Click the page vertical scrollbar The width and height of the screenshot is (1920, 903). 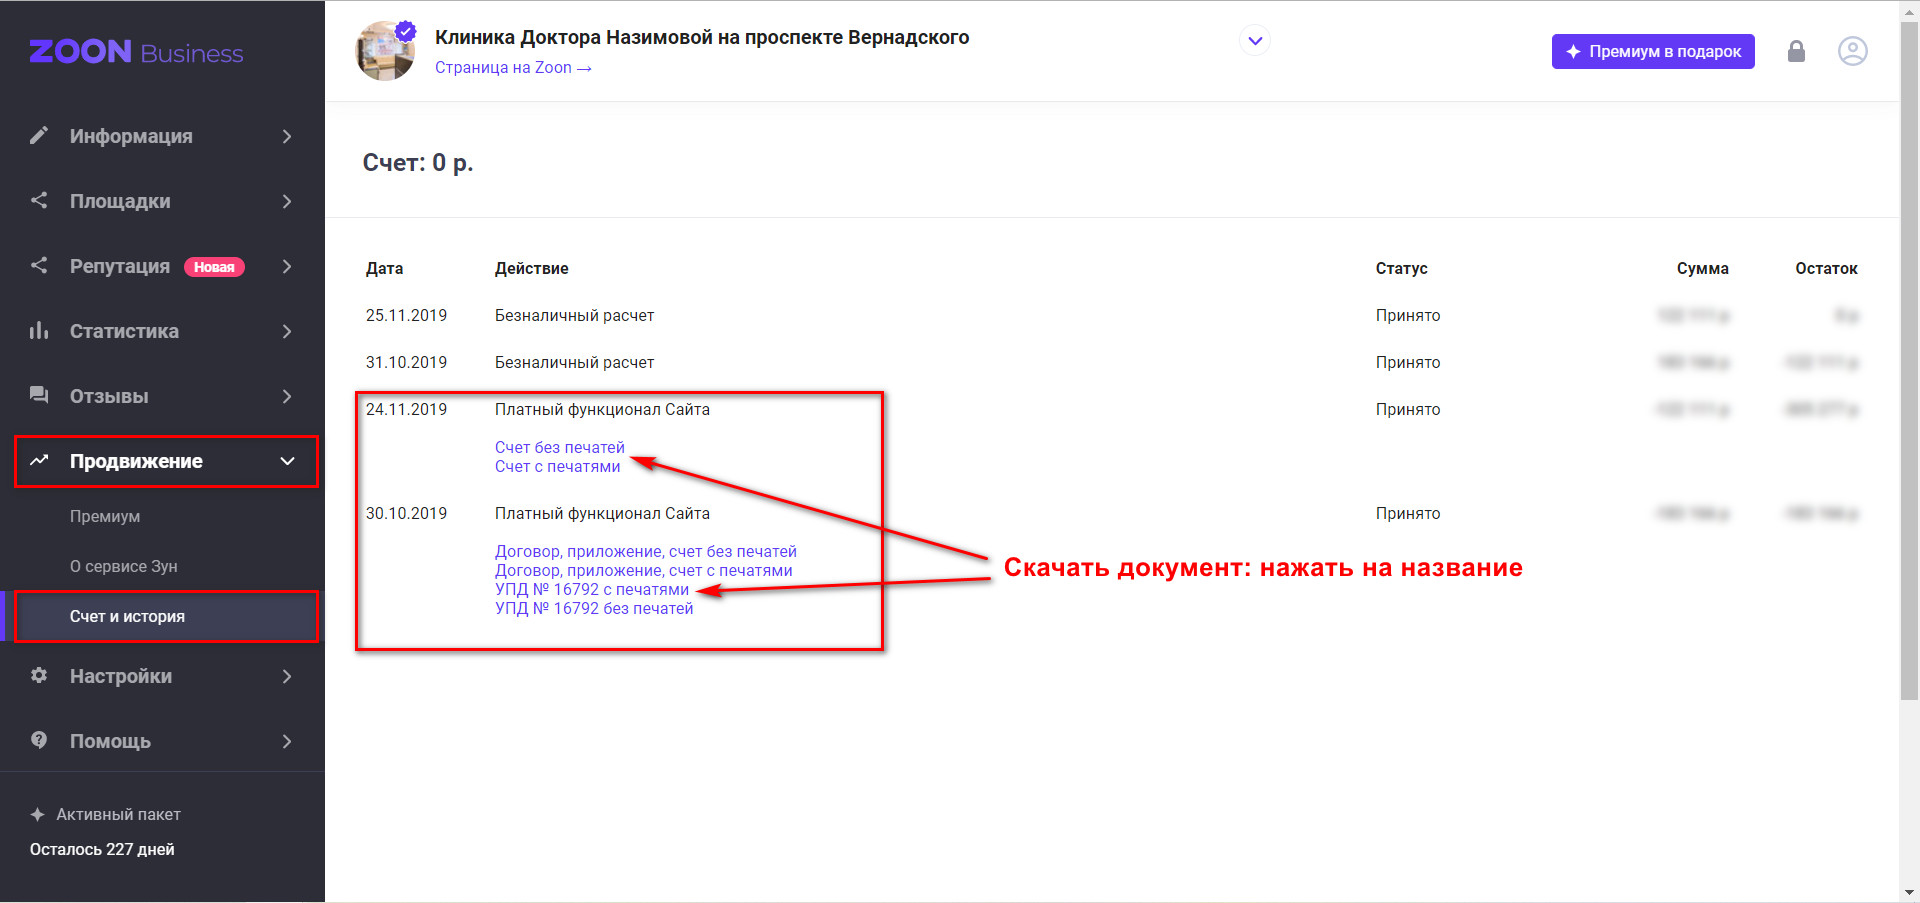click(1910, 360)
